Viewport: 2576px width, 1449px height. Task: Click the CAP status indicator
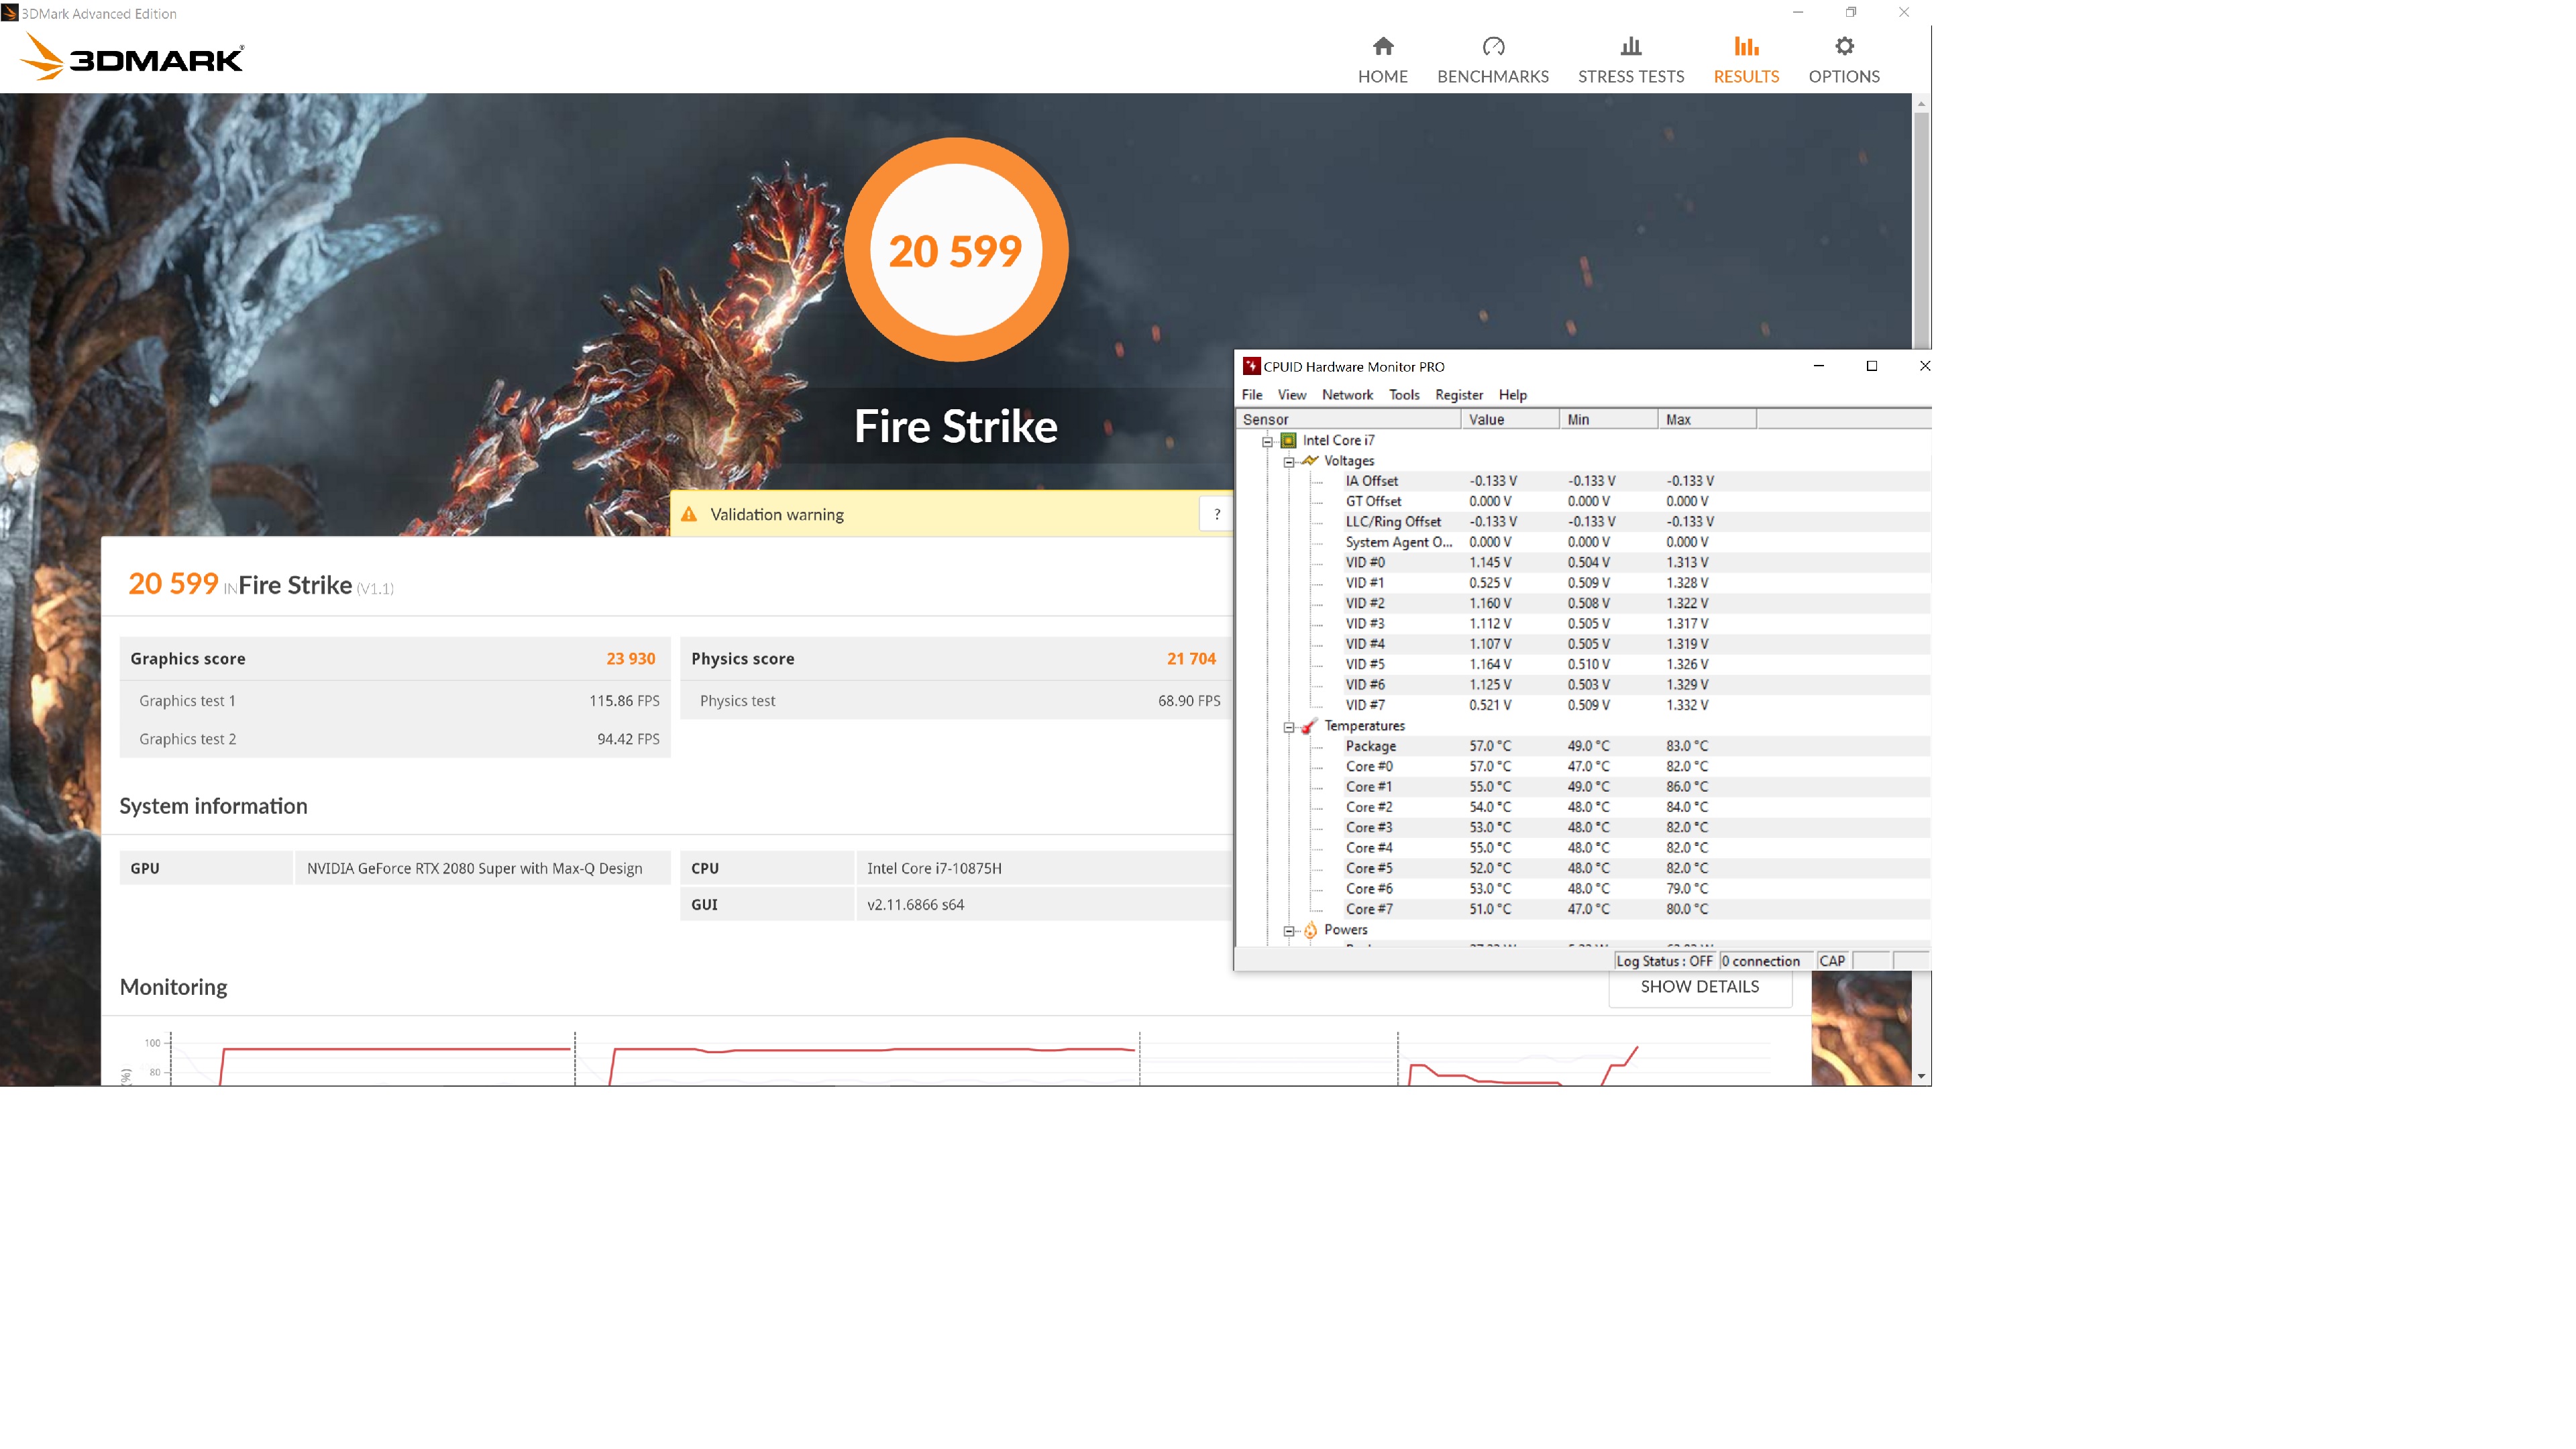tap(1832, 961)
